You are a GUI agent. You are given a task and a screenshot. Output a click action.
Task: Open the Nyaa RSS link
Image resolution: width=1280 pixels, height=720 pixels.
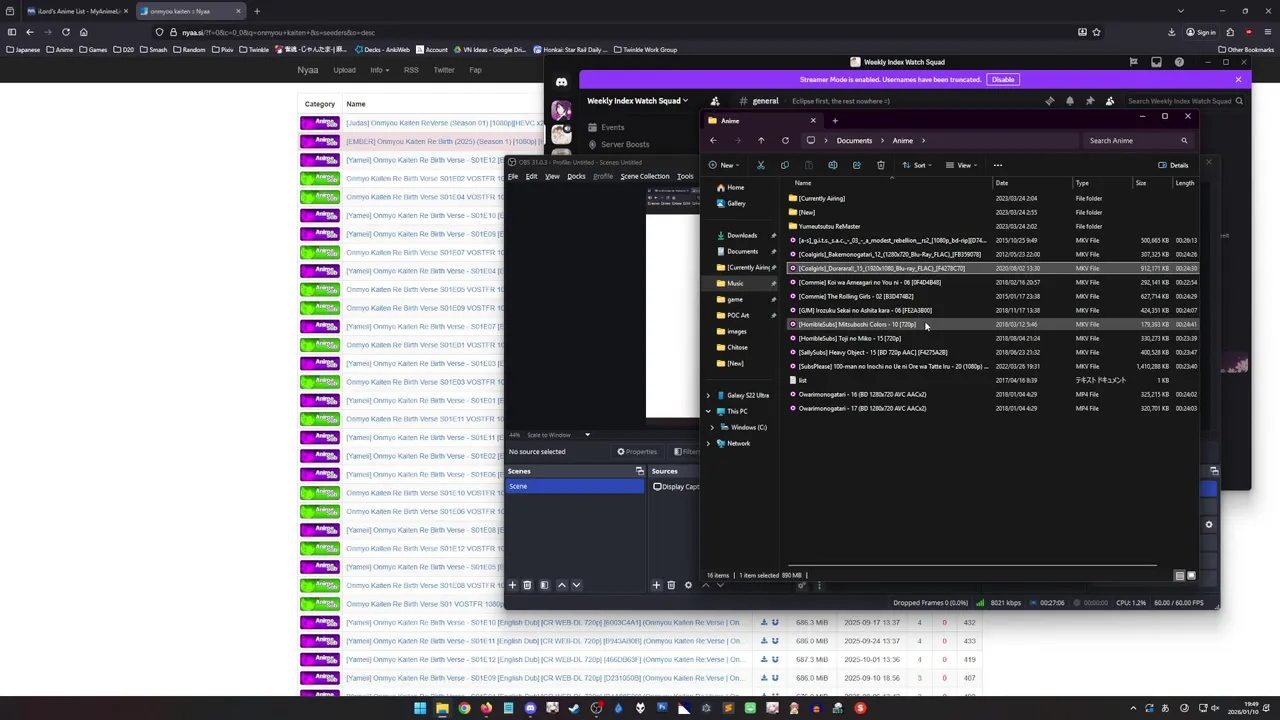(x=411, y=70)
